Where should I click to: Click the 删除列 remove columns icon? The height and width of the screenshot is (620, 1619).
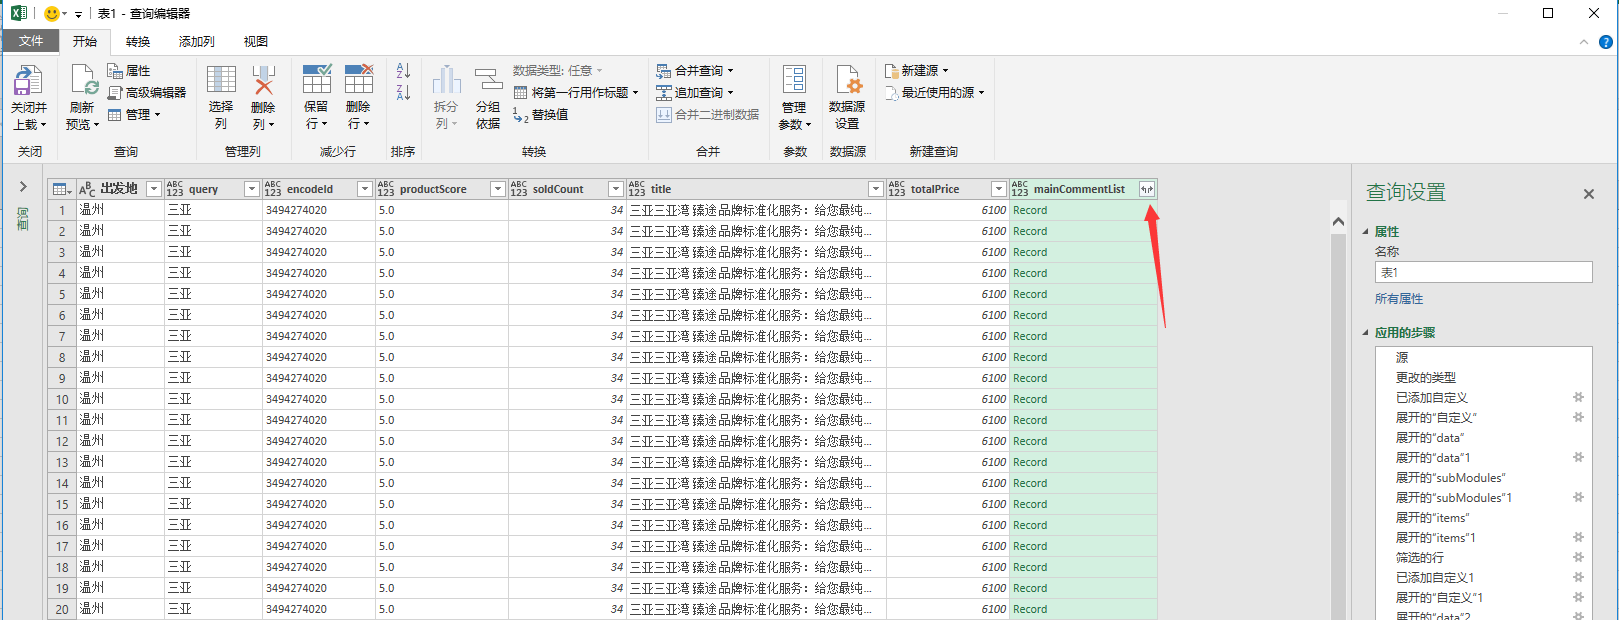tap(263, 82)
